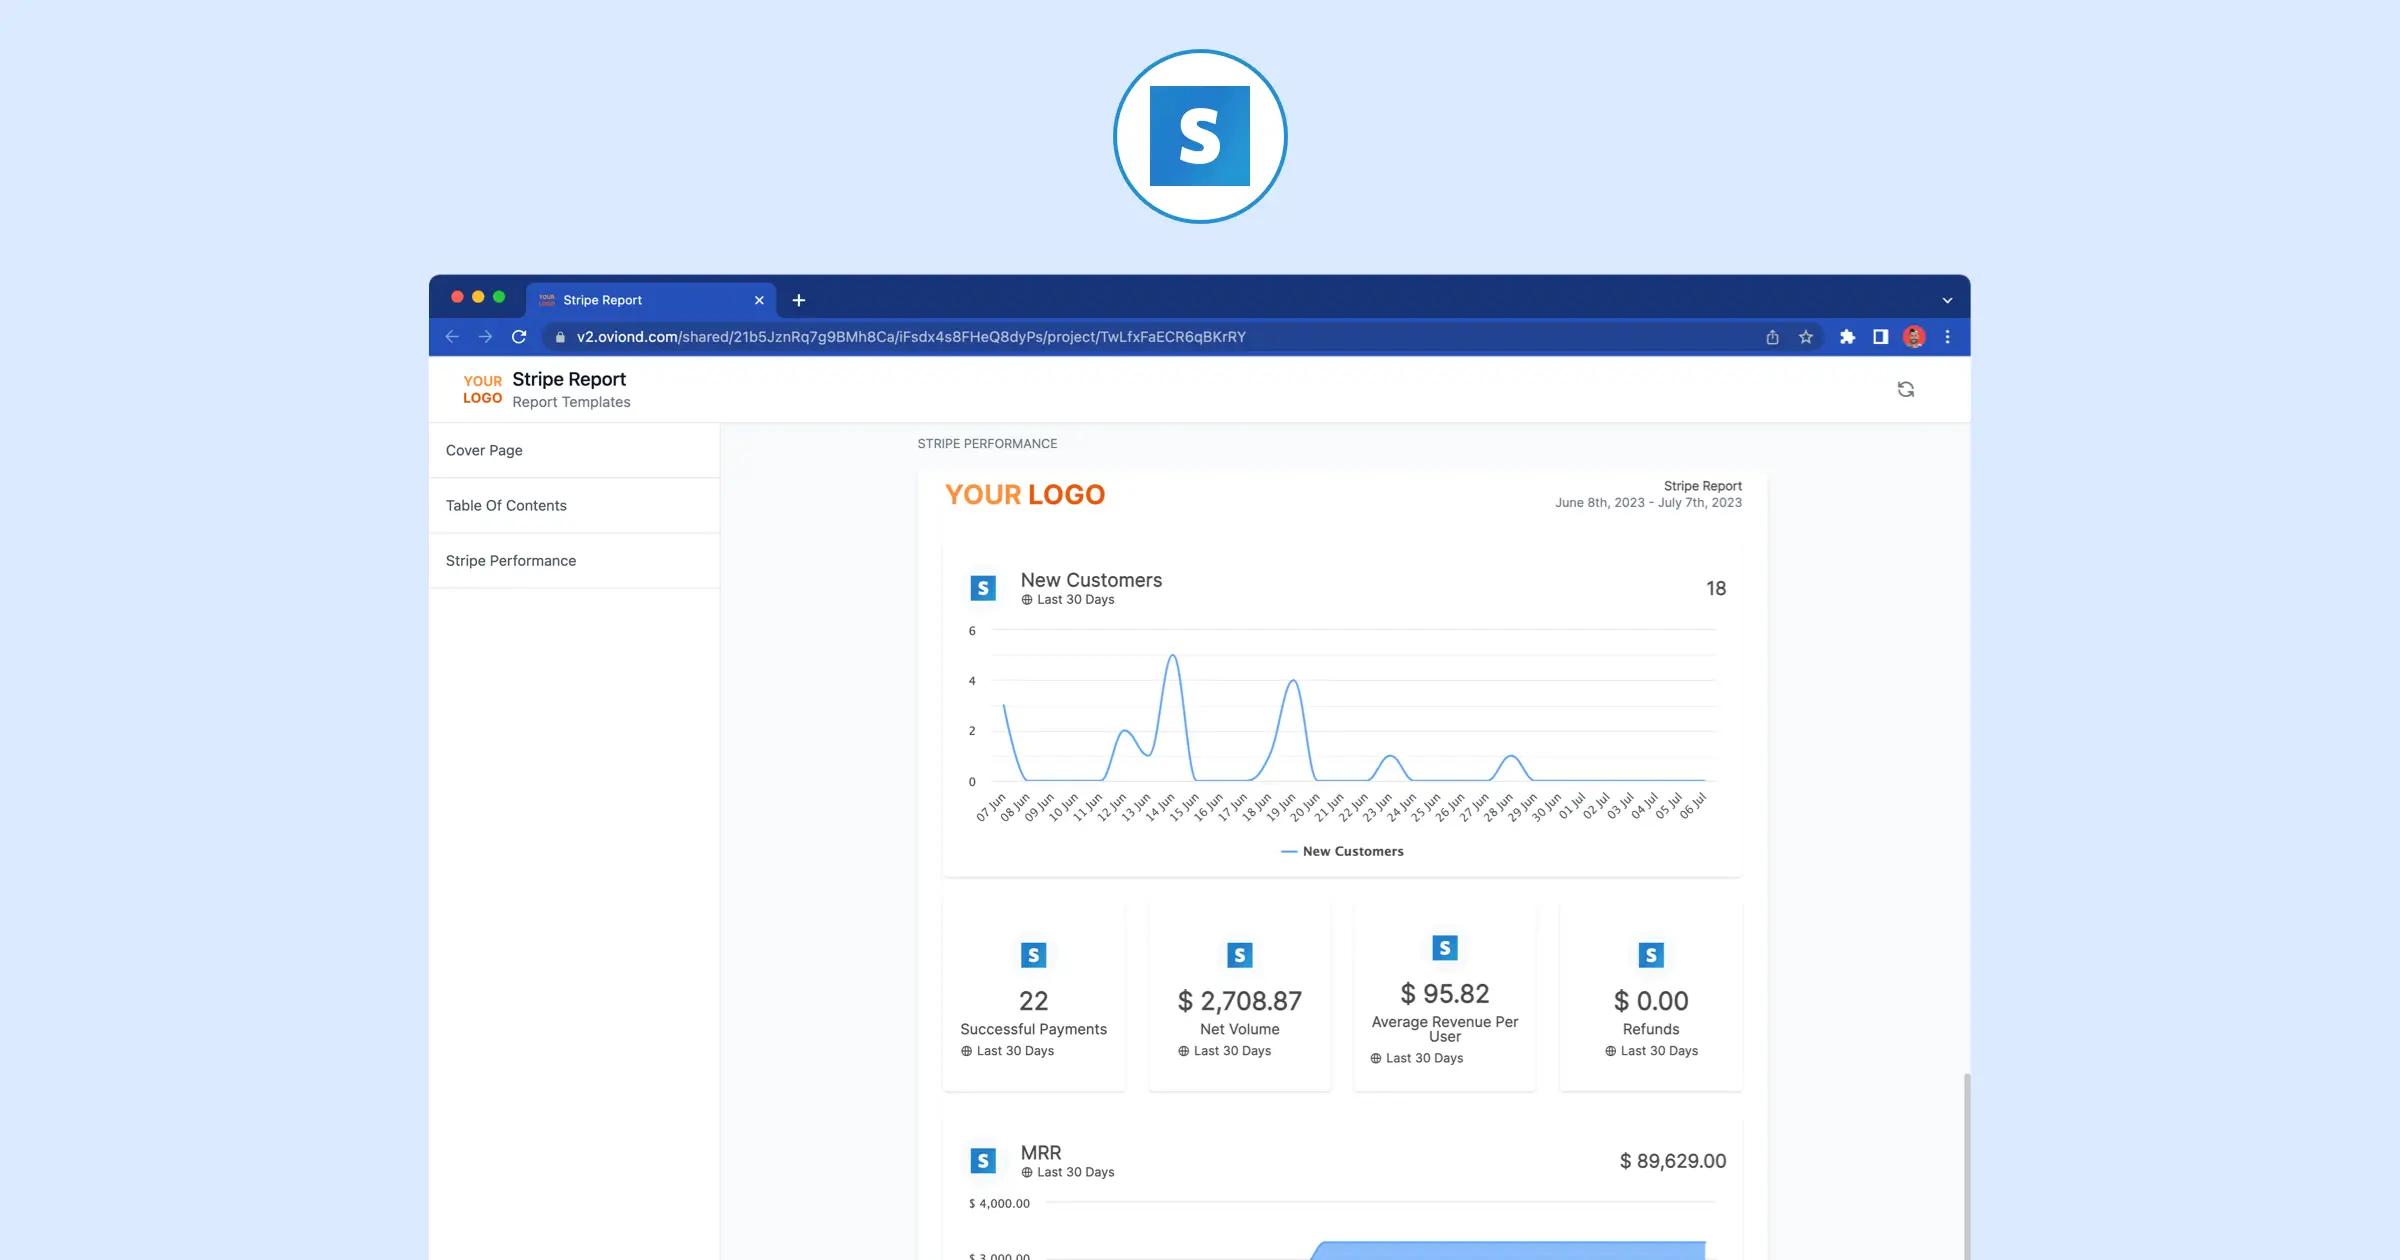Open the Cover Page section
Viewport: 2400px width, 1260px height.
coord(574,450)
